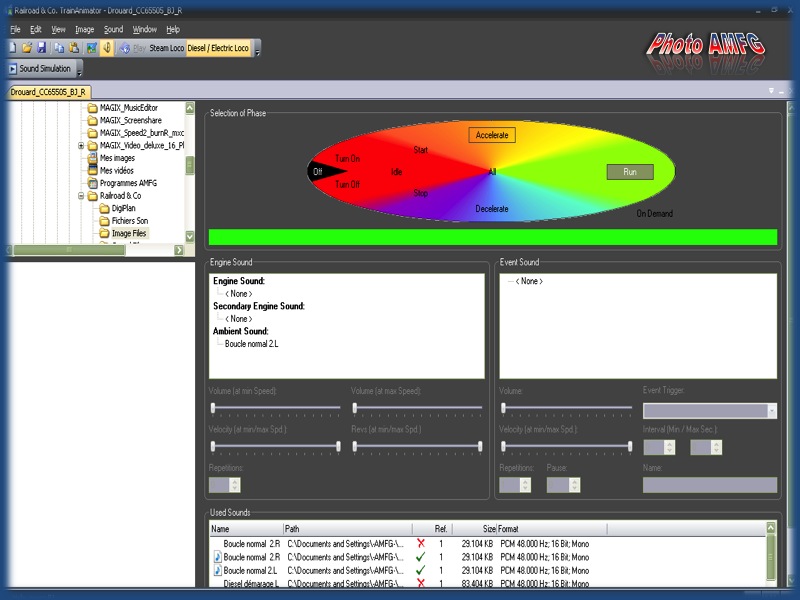The image size is (800, 600).
Task: Select the Programmes AMFG folder
Action: pyautogui.click(x=128, y=183)
